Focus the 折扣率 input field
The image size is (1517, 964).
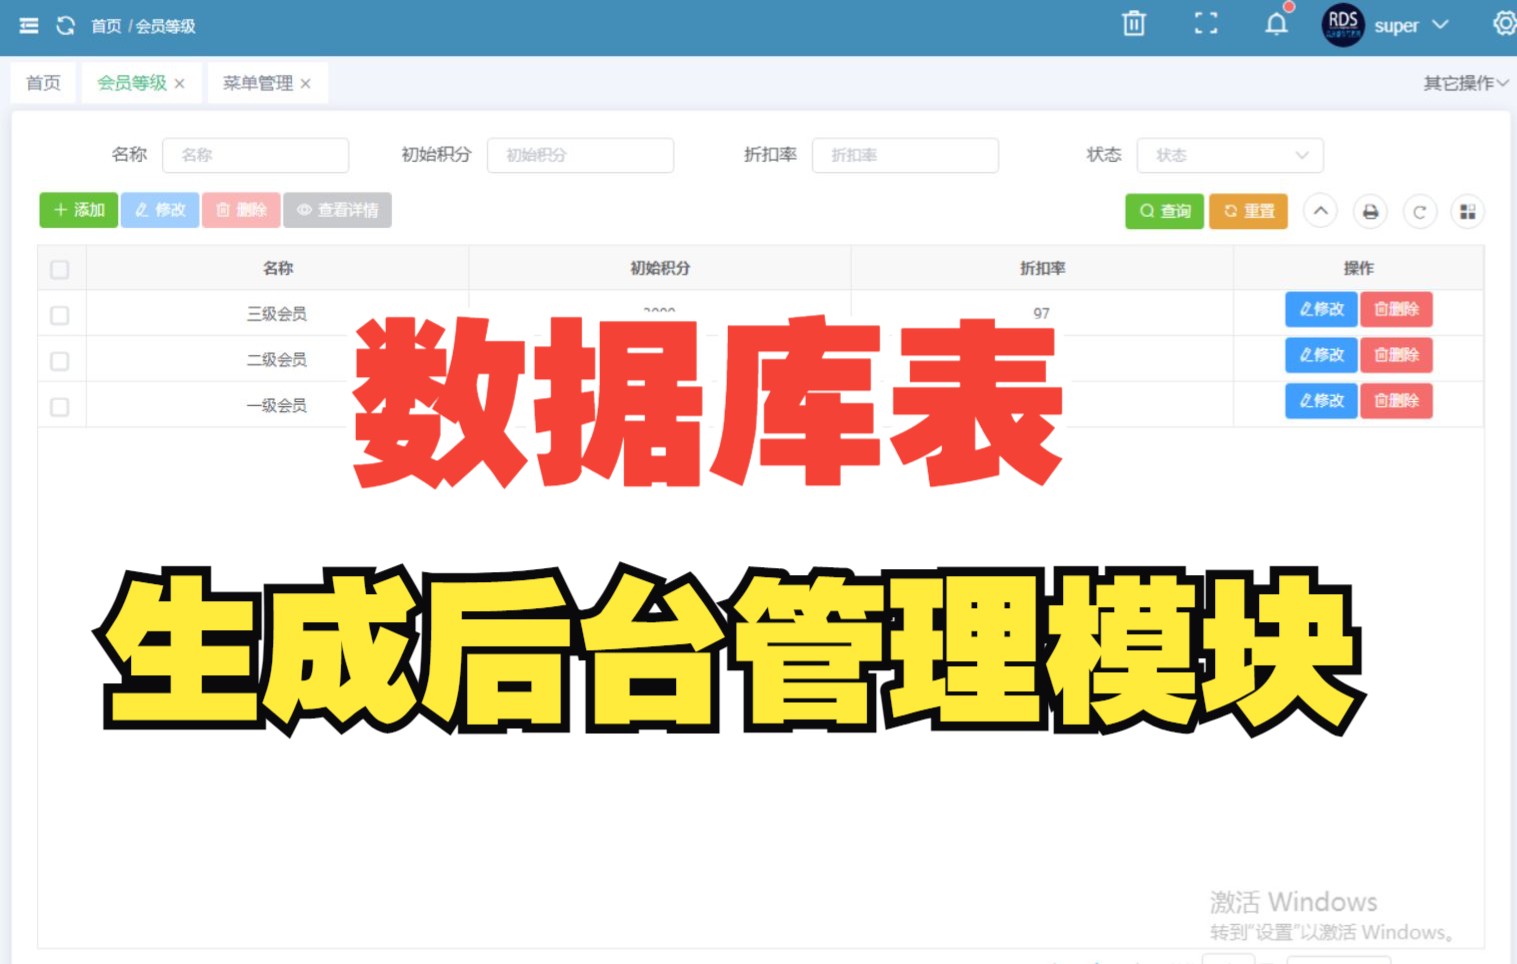tap(905, 155)
